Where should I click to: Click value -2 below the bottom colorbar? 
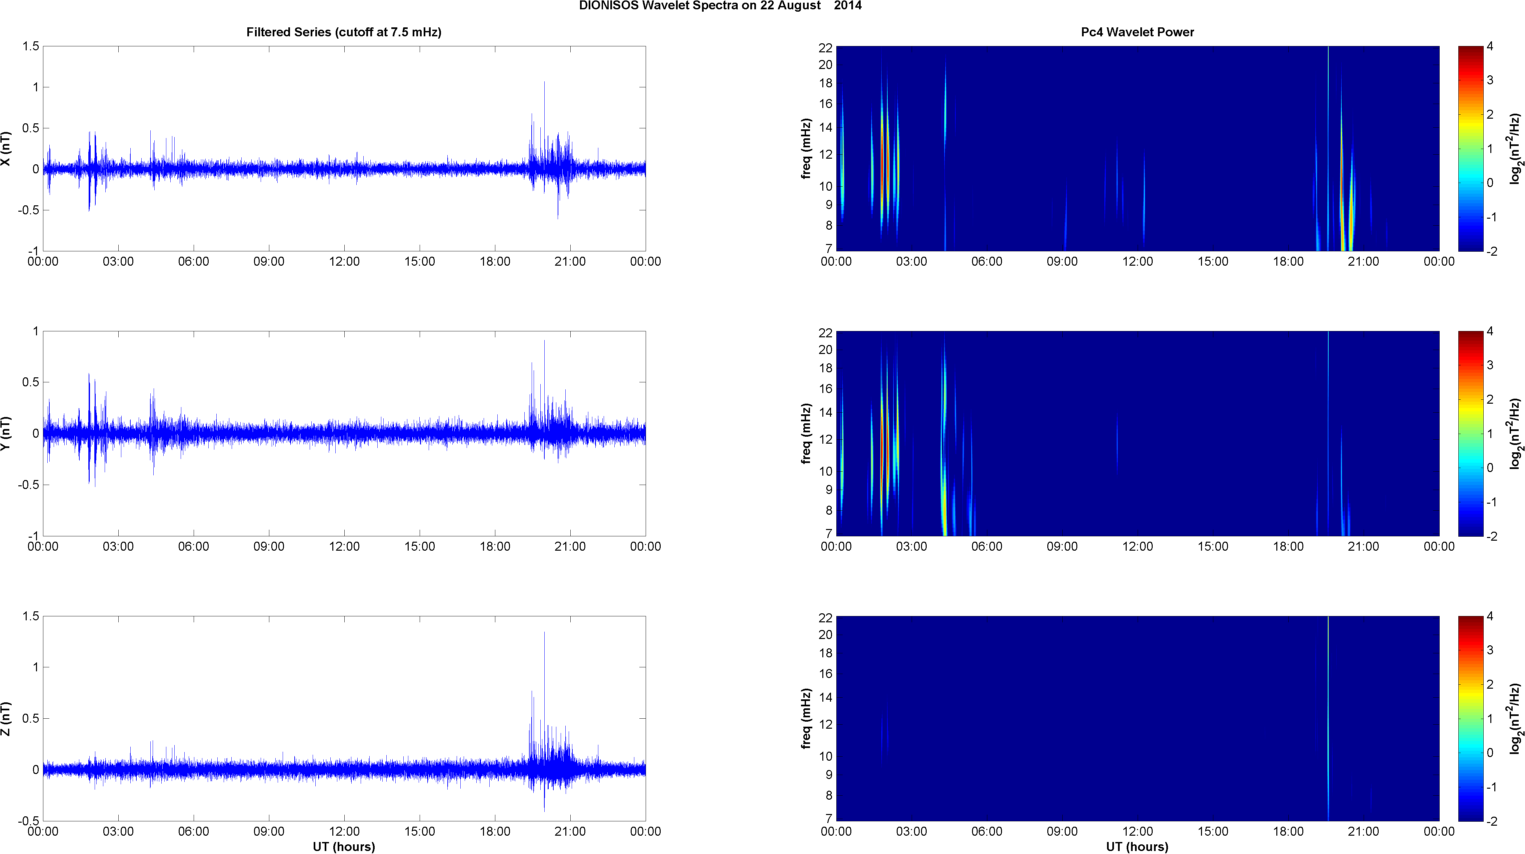coord(1492,821)
